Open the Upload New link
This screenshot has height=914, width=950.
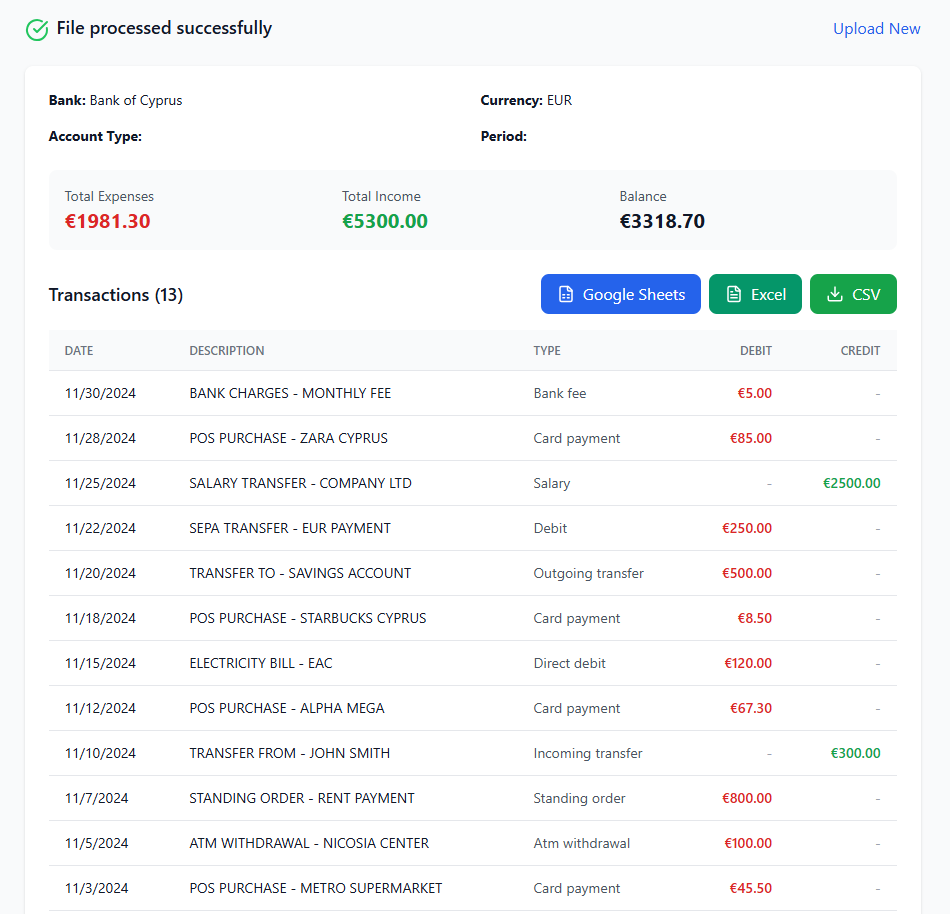pos(877,29)
